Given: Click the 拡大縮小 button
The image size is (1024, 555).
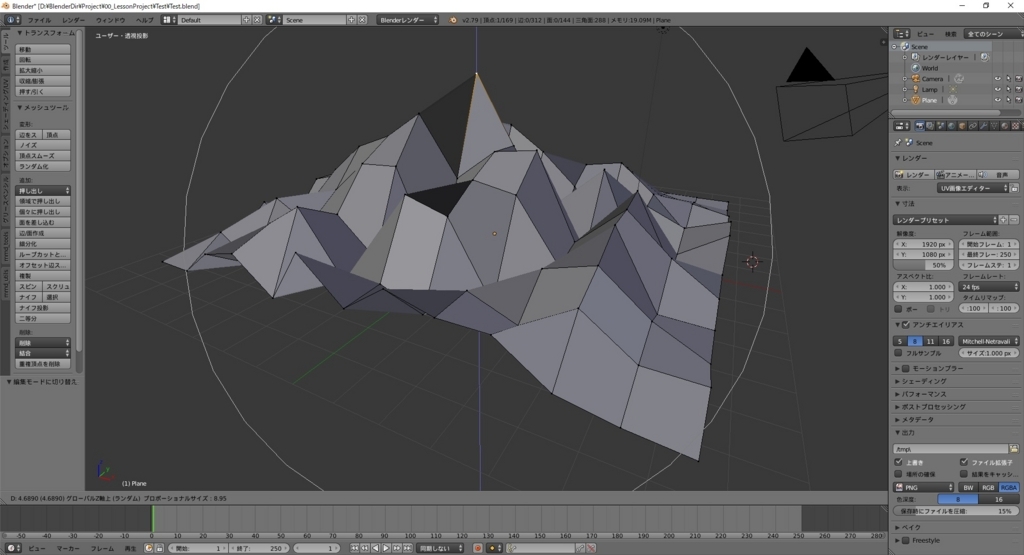Looking at the screenshot, I should (42, 70).
